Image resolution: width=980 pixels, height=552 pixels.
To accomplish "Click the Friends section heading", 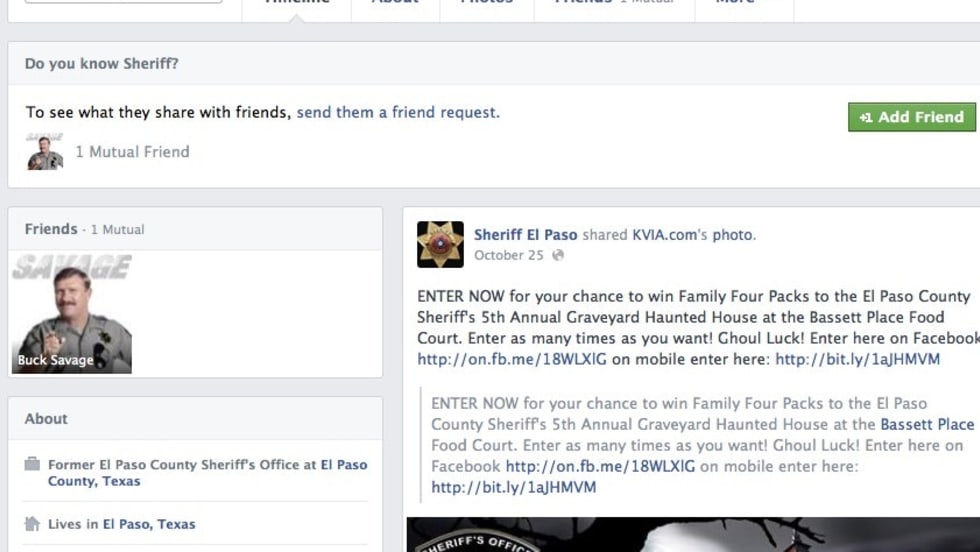I will tap(51, 229).
